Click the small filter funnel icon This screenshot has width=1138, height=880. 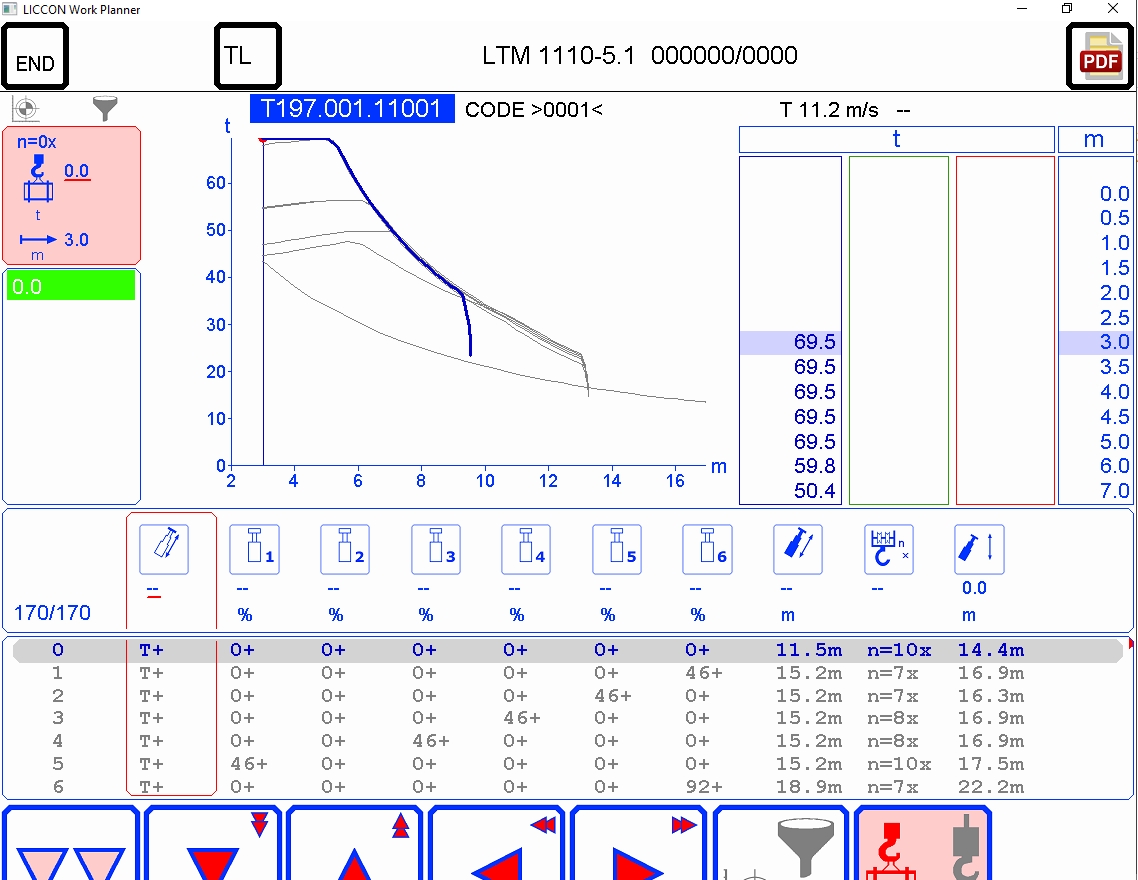[105, 109]
